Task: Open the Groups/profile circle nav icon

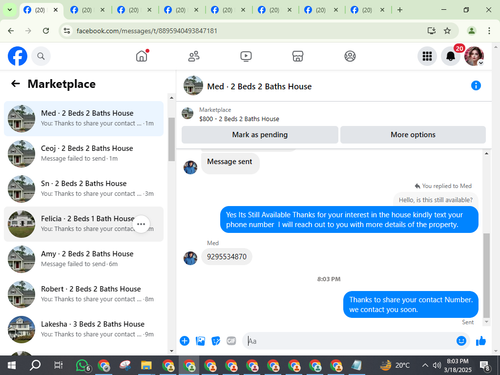Action: (350, 56)
